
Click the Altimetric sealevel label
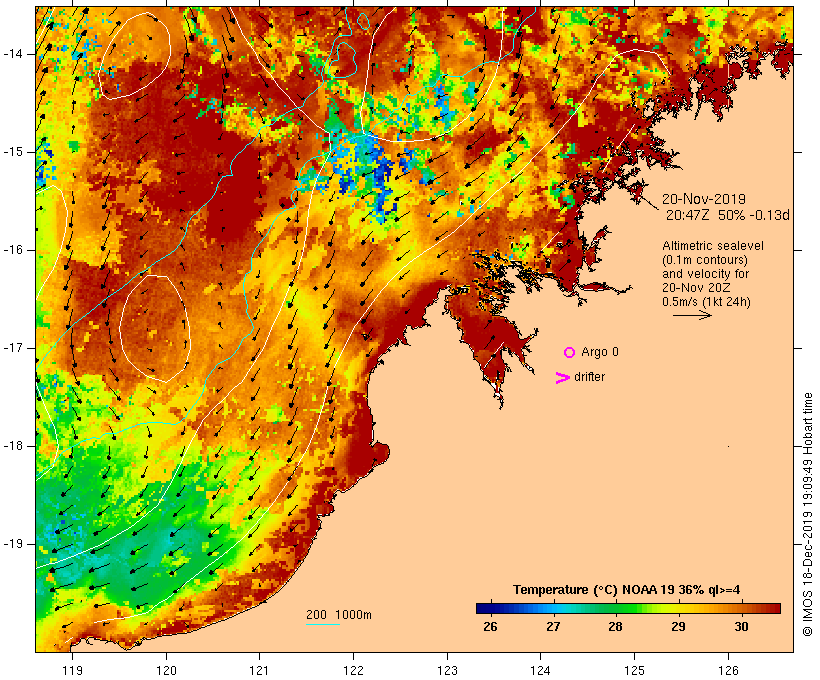point(713,246)
